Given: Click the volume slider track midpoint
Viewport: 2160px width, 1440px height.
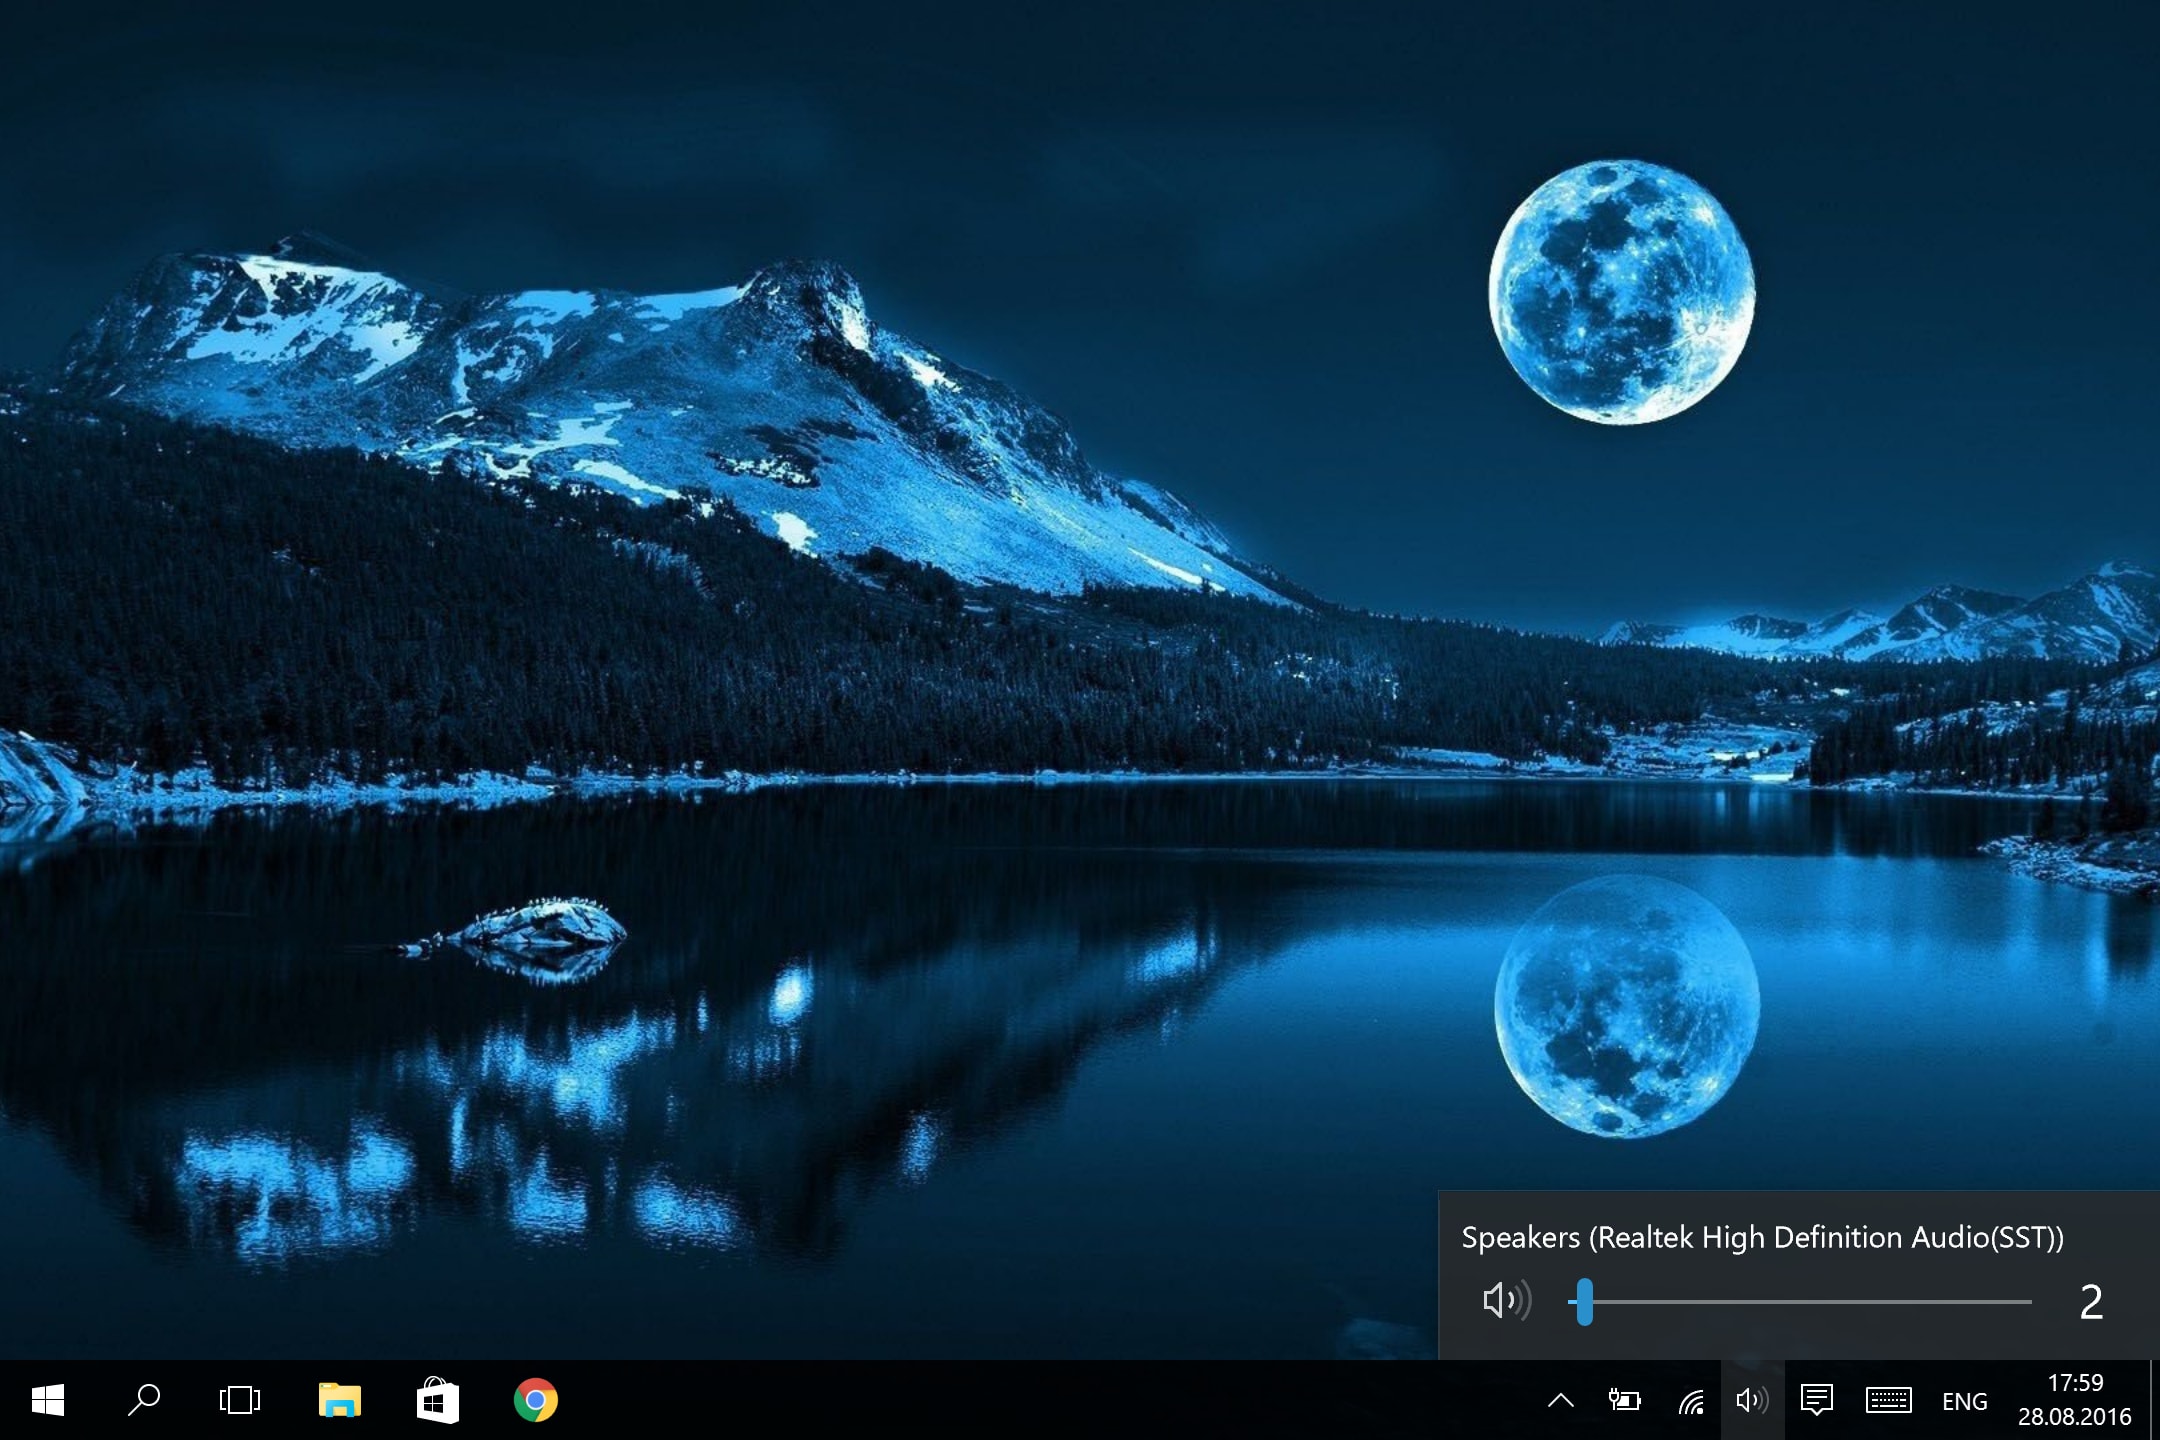Looking at the screenshot, I should point(1800,1302).
